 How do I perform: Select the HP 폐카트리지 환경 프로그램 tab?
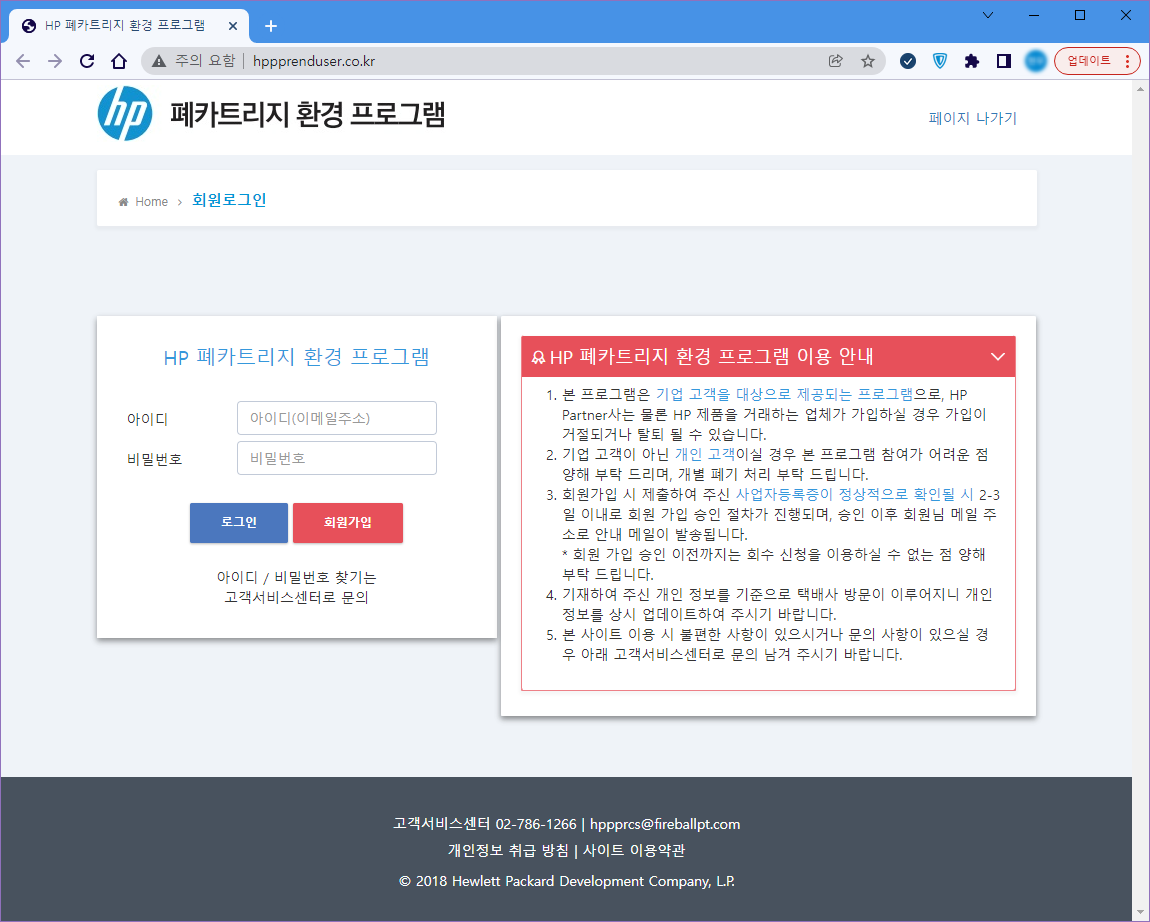tap(129, 26)
